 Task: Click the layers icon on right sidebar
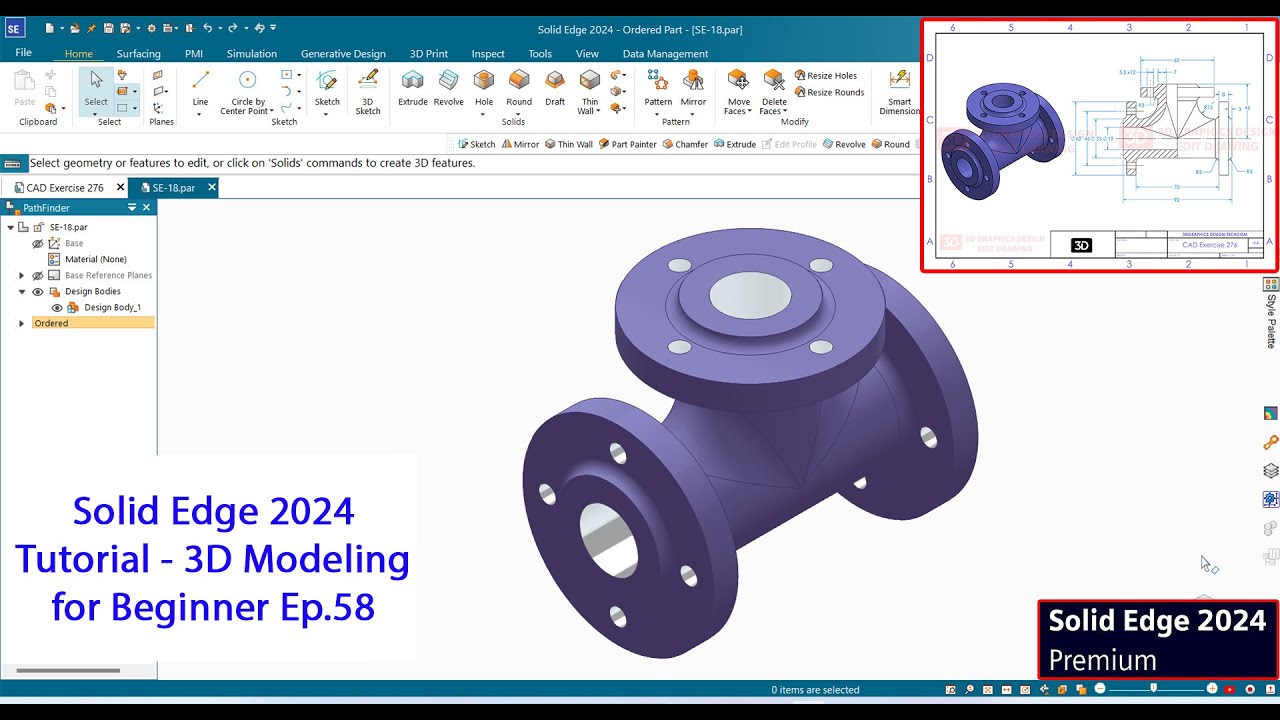coord(1270,471)
